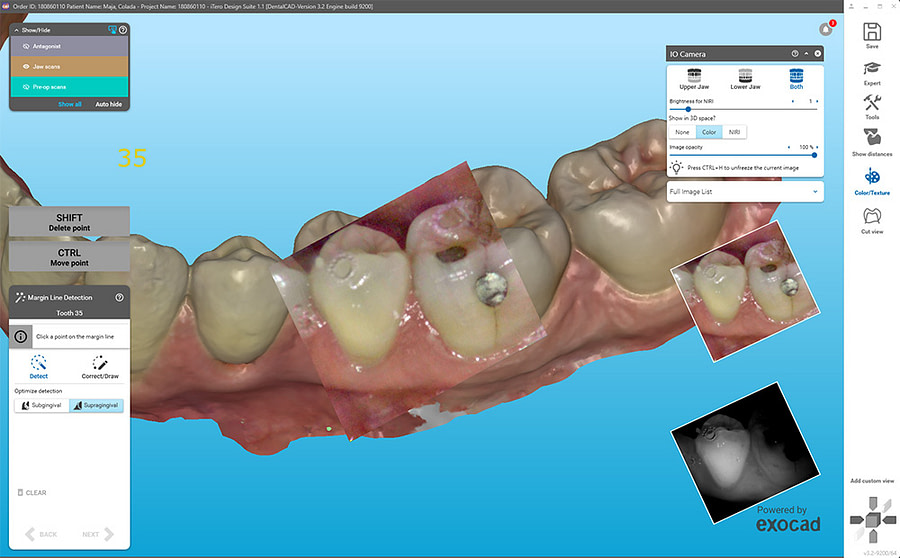Open Expert mode from the sidebar
The image size is (900, 558).
point(872,68)
